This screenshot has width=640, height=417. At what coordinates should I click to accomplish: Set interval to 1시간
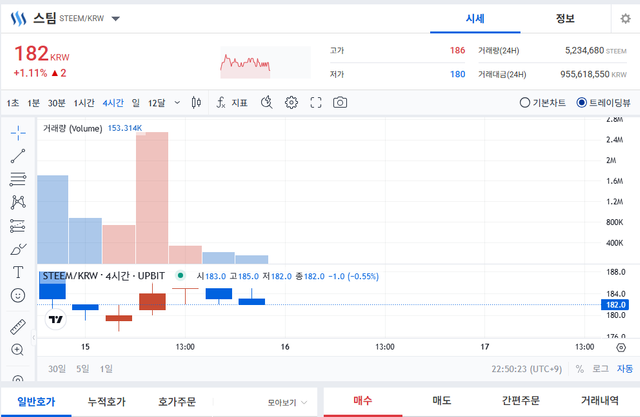tap(84, 103)
